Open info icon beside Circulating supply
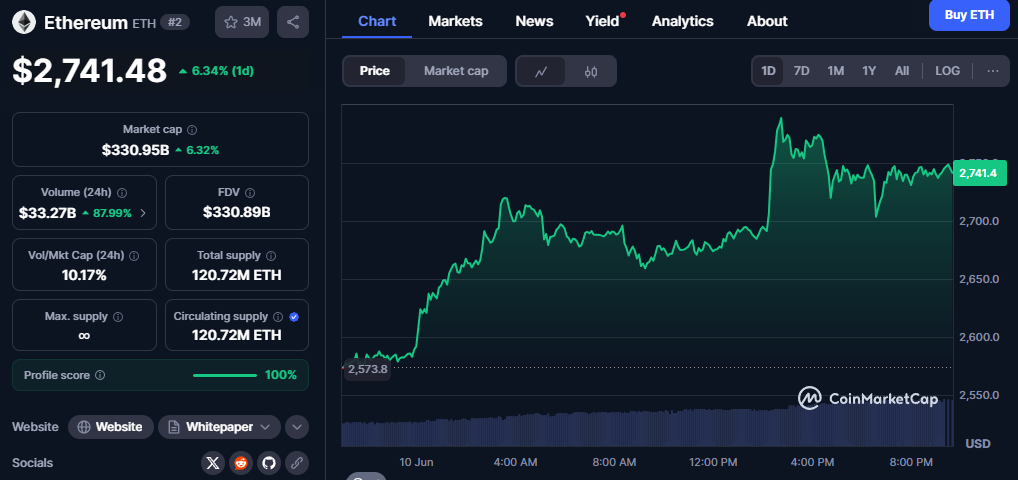This screenshot has width=1018, height=480. click(278, 317)
